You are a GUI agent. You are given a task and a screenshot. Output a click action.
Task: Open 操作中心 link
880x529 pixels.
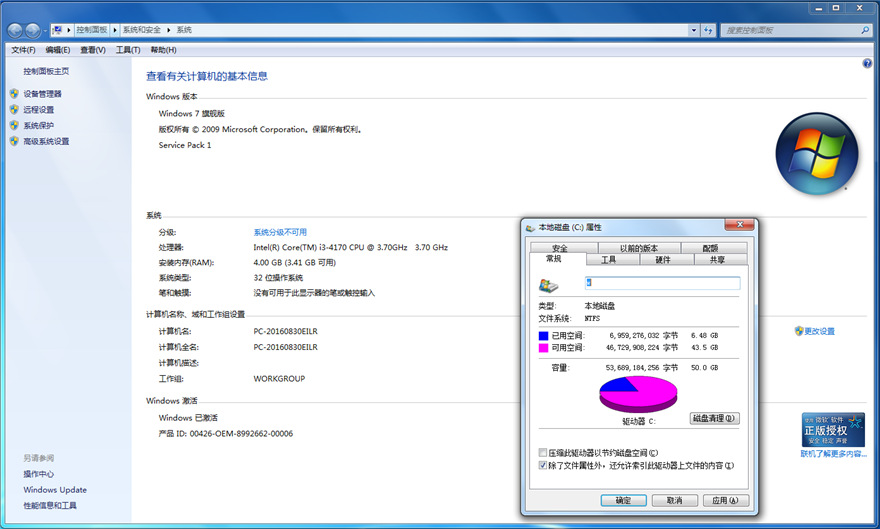point(39,474)
